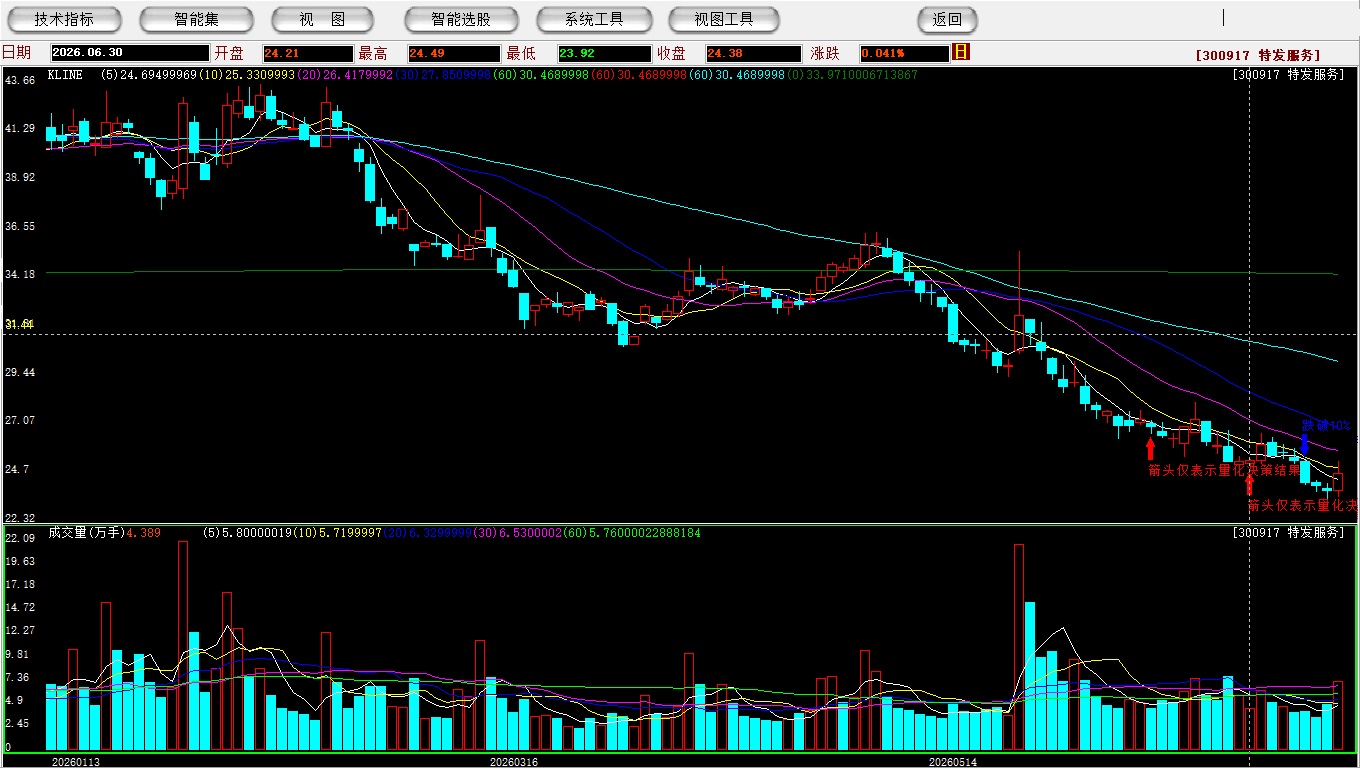Click the 箭头仅表示量化决策结果 annotation text
Screen dimensions: 1360x768
pos(1224,470)
